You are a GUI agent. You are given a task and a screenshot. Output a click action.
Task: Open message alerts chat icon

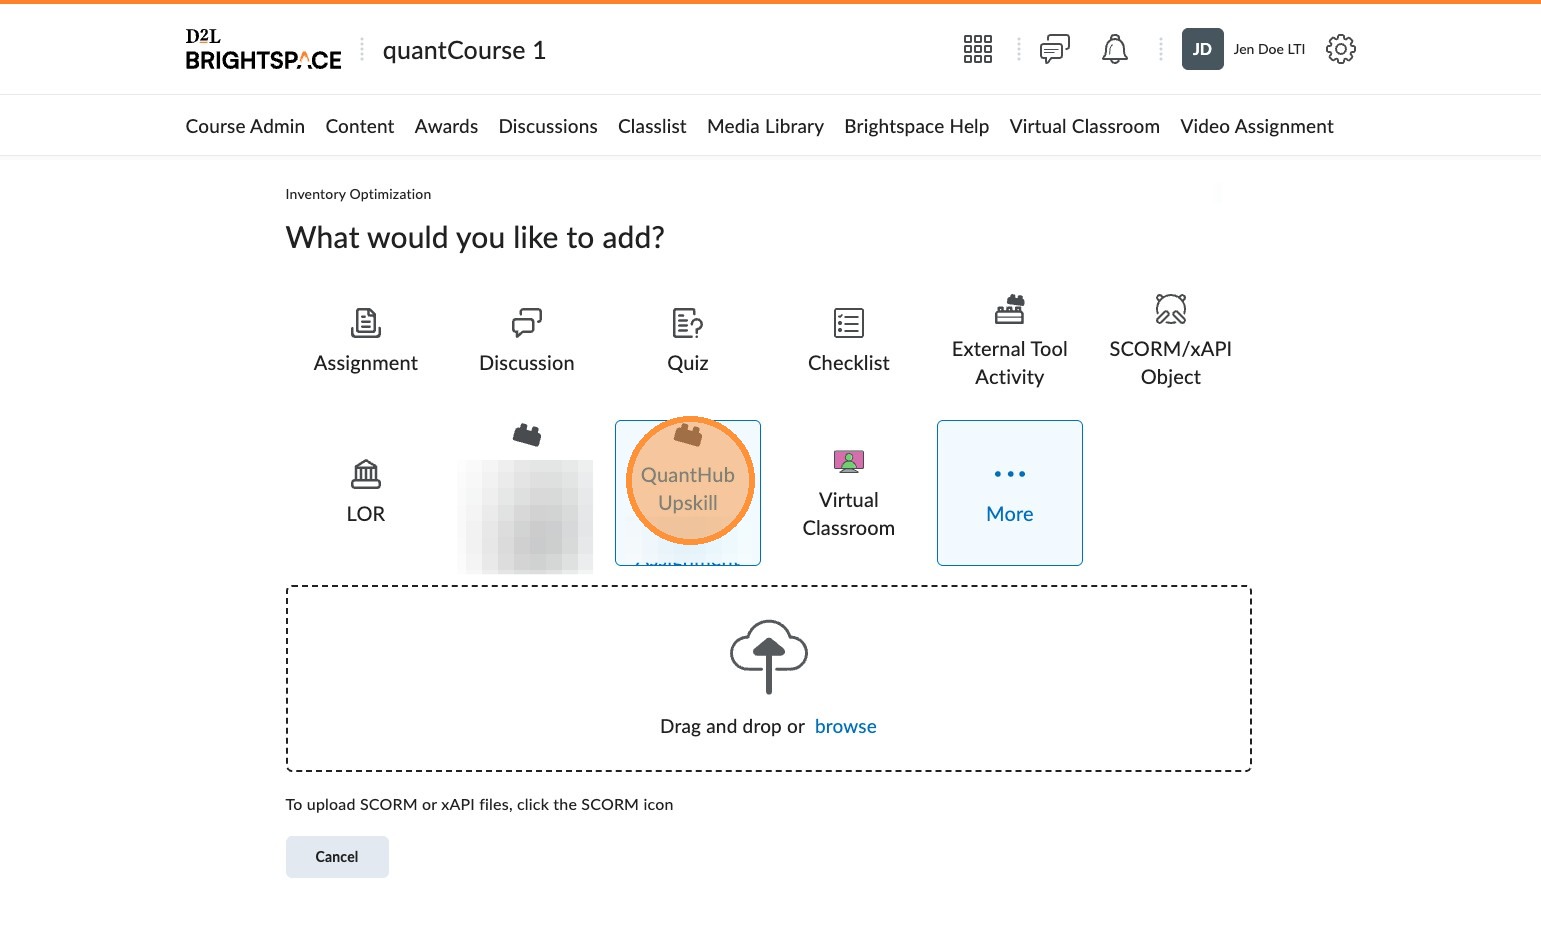[1054, 49]
